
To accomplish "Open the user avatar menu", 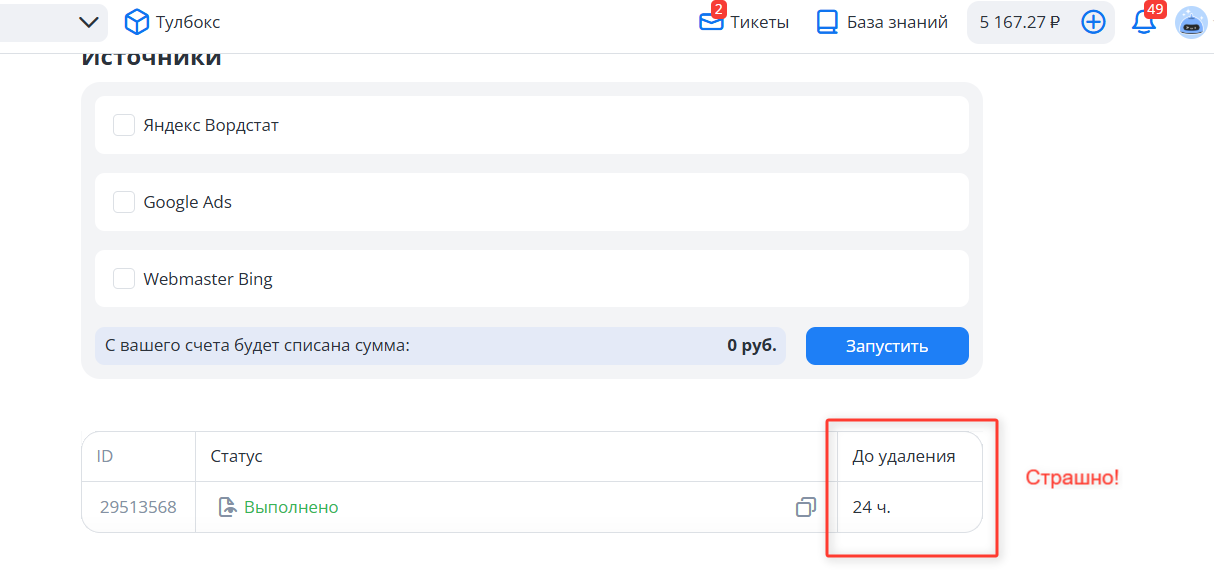I will (1191, 22).
